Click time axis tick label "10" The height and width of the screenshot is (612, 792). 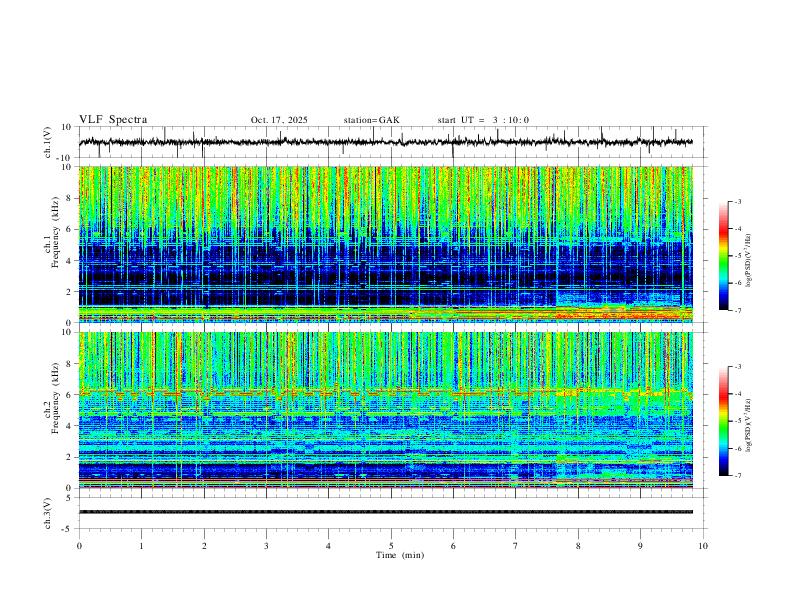click(x=703, y=546)
